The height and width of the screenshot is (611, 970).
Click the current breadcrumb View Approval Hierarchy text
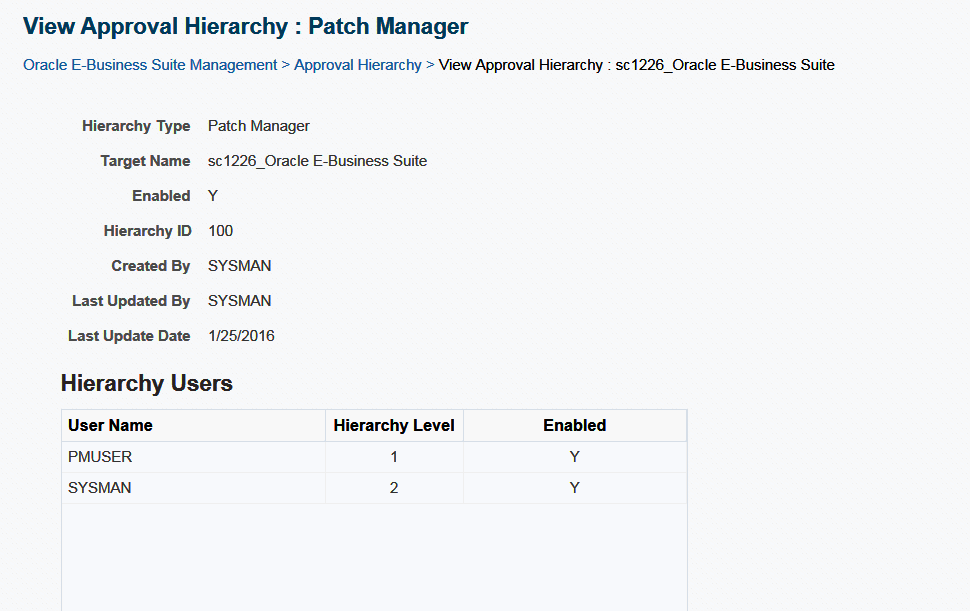pos(637,65)
